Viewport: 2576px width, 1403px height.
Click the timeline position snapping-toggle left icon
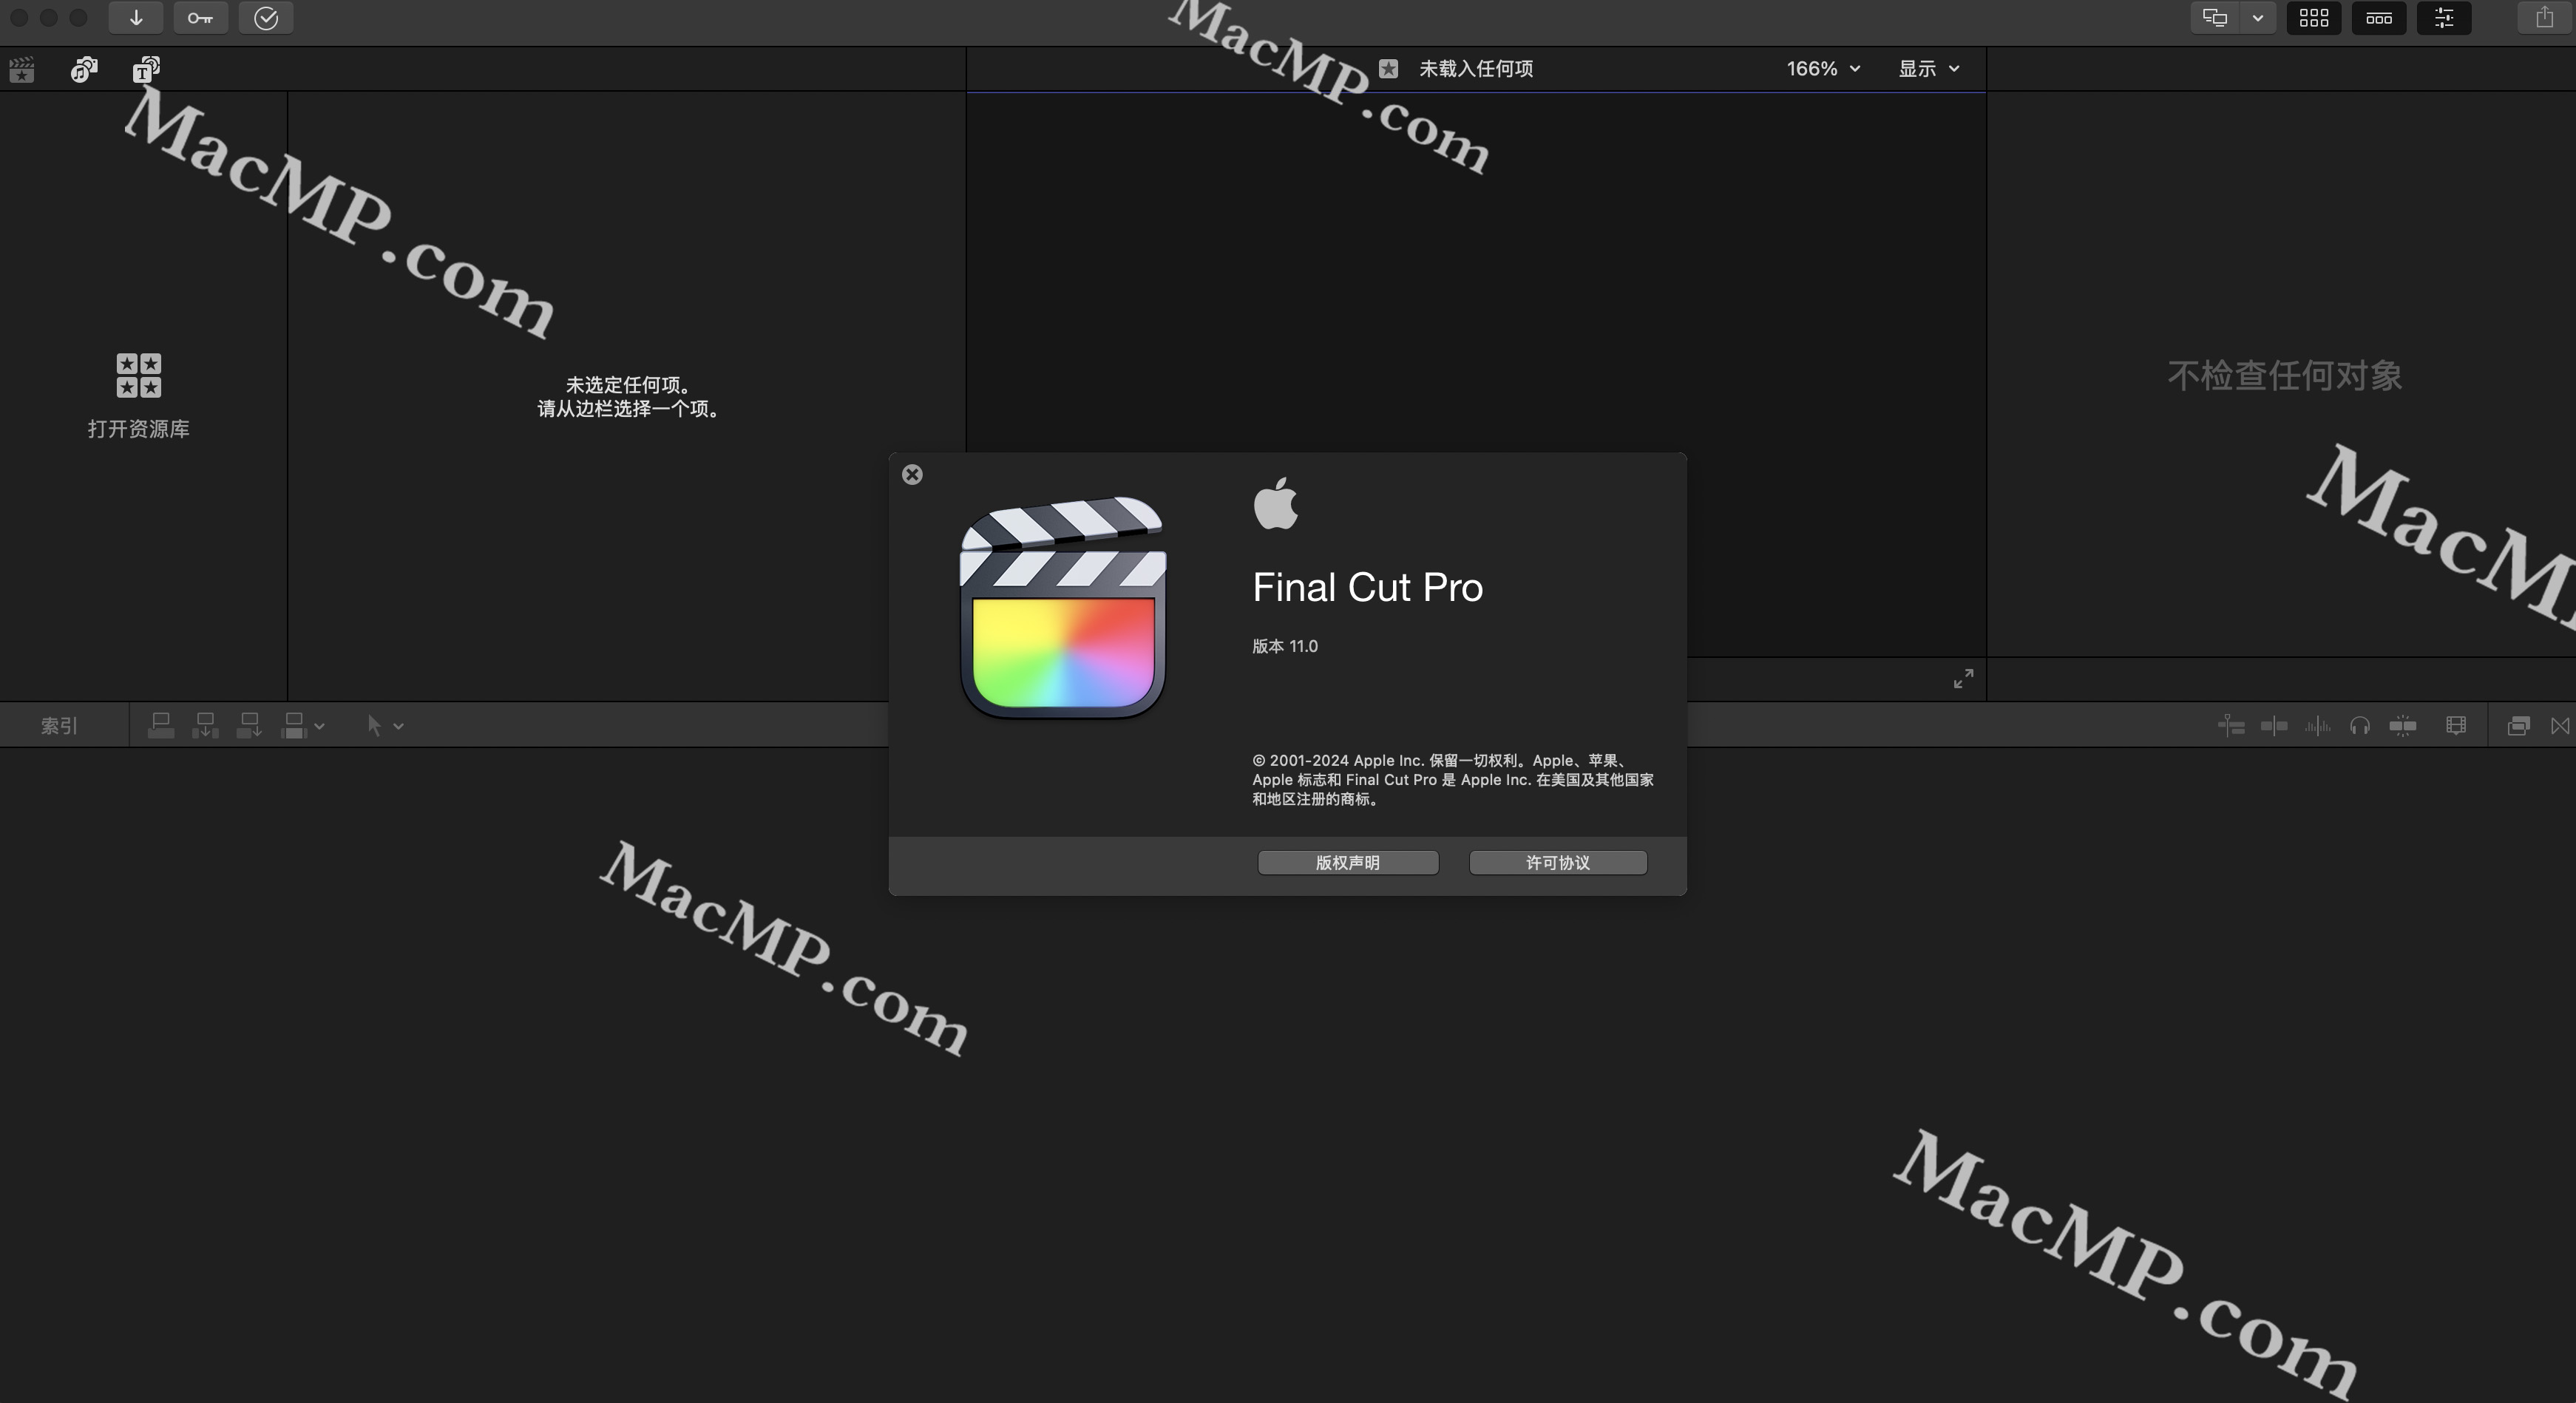click(2231, 726)
